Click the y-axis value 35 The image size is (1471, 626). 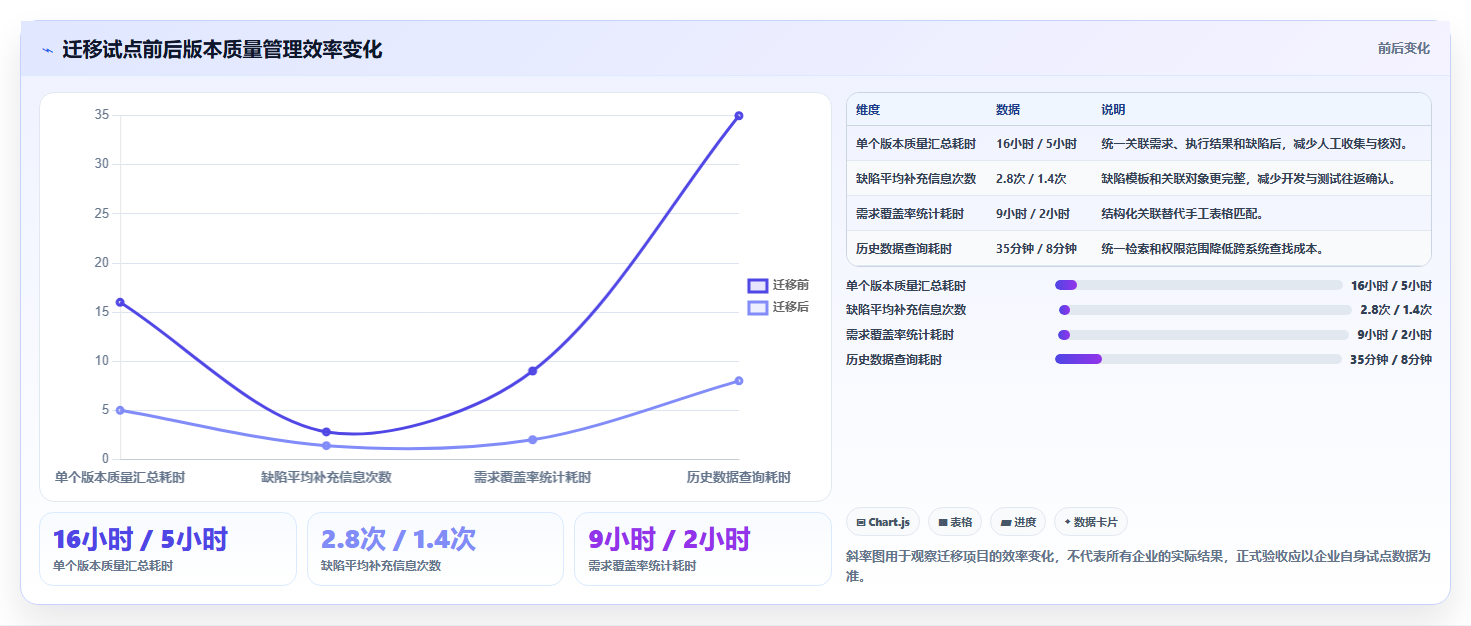[102, 115]
